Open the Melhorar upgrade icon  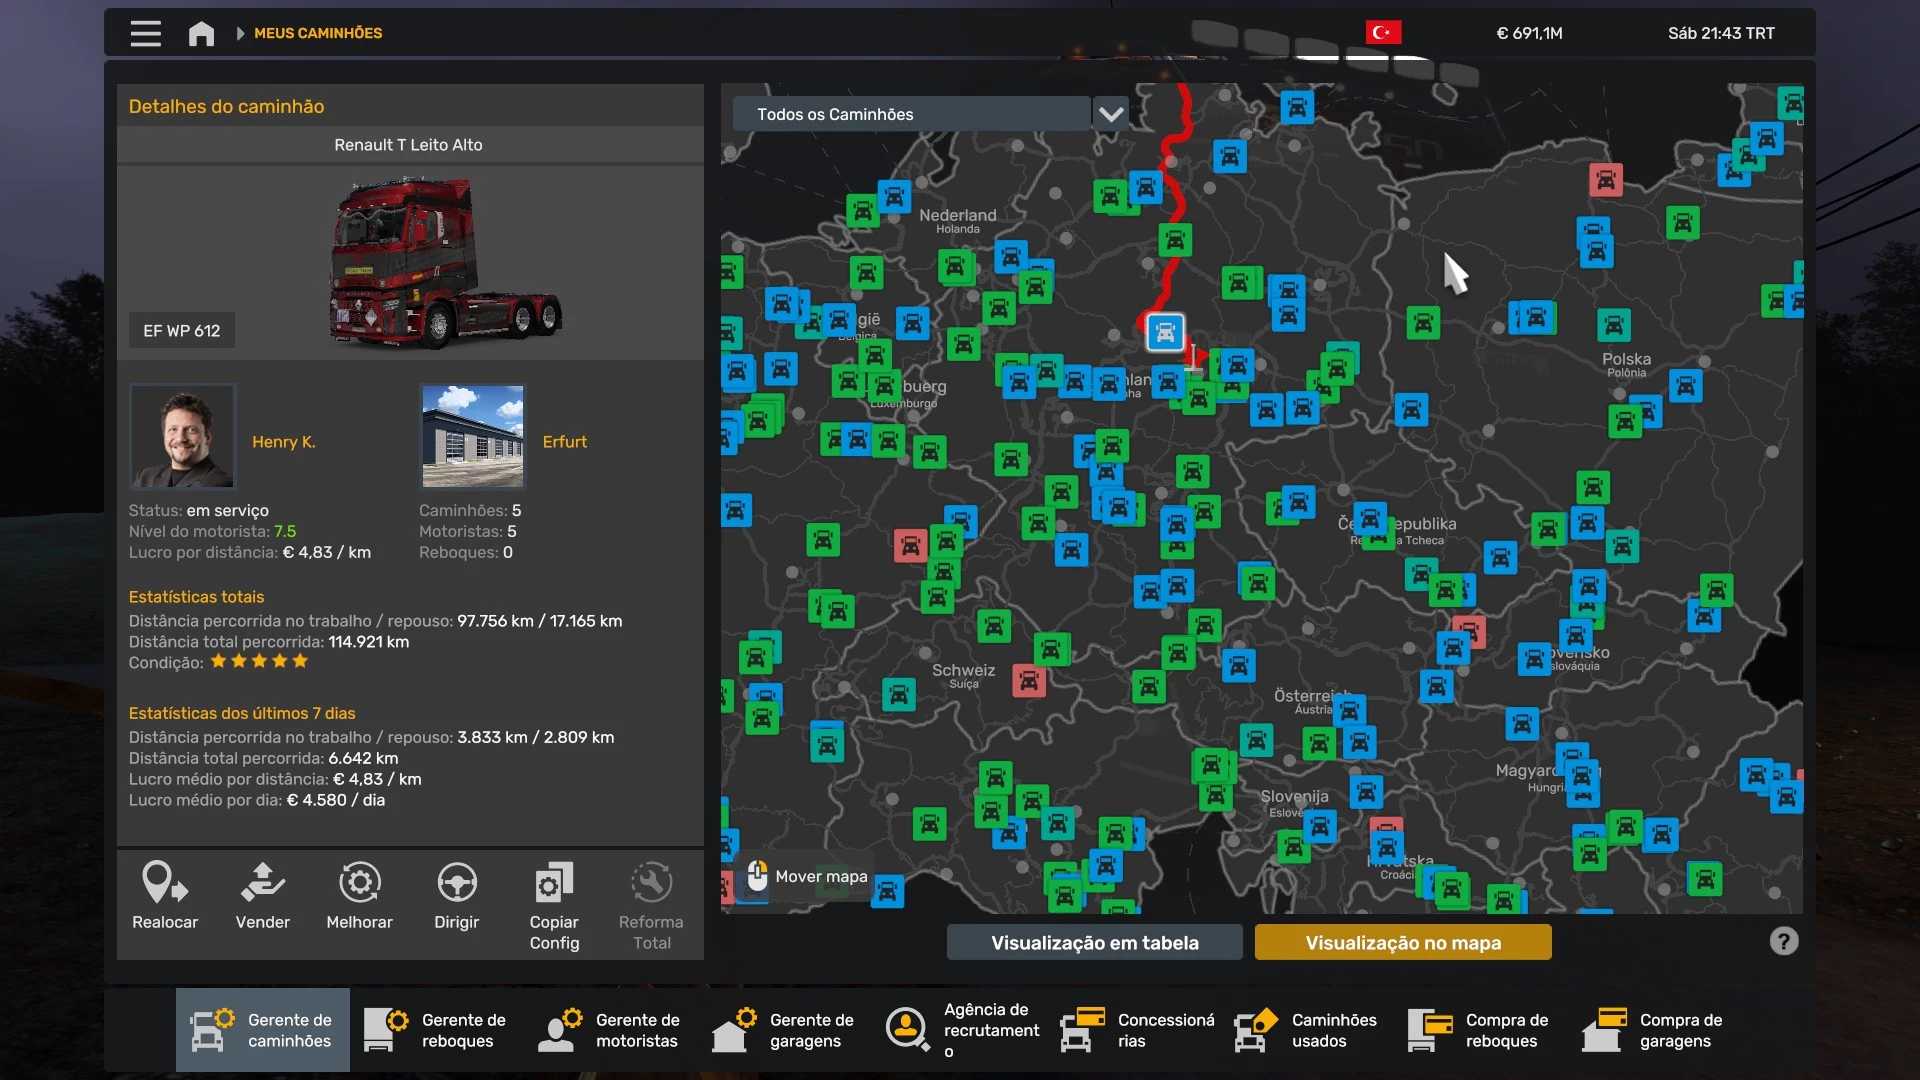coord(359,883)
